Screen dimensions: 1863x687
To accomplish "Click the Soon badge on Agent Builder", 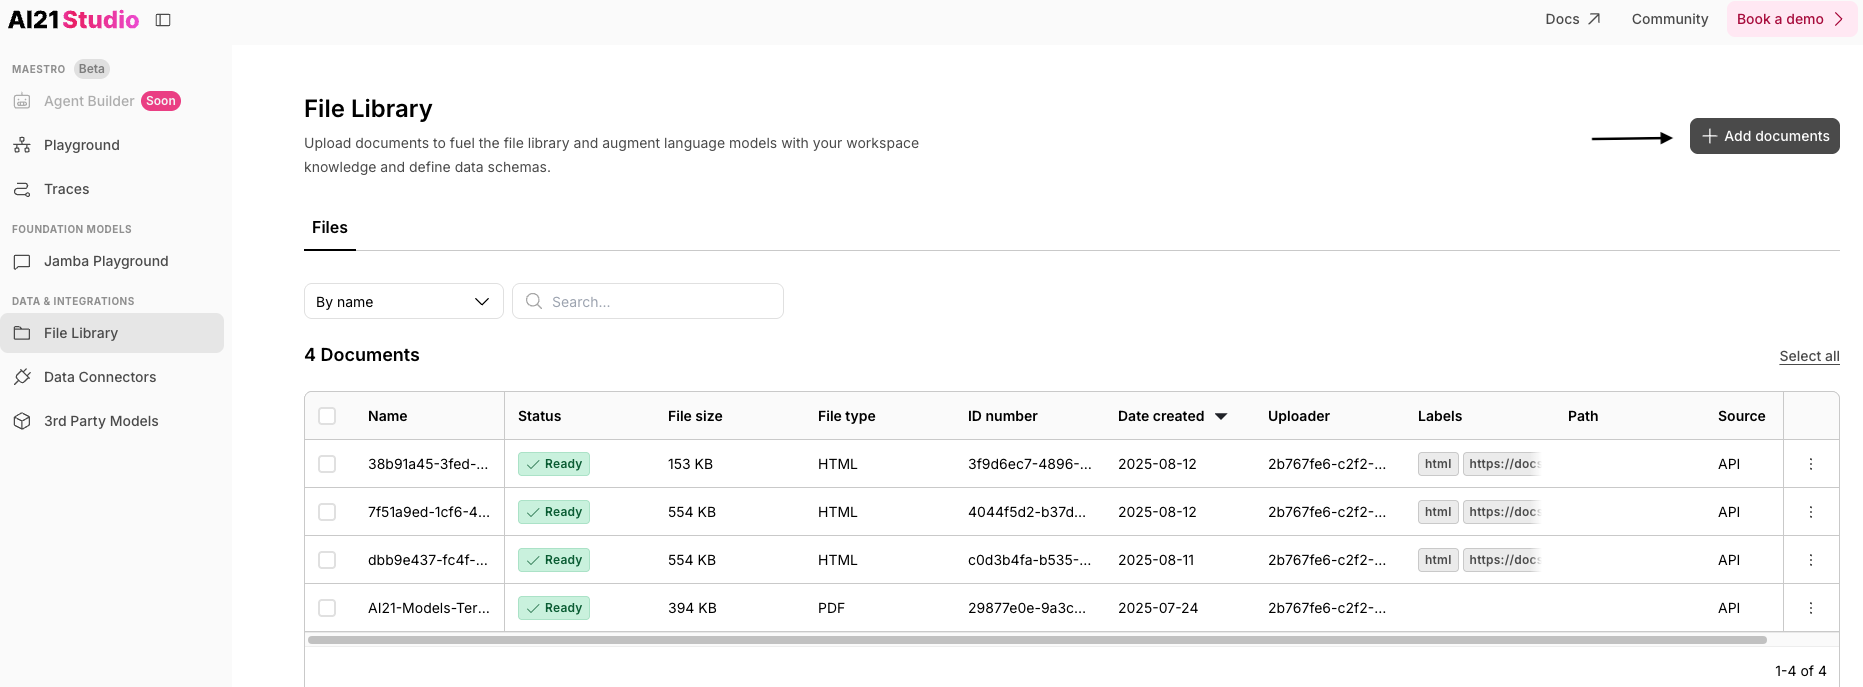I will pos(161,101).
